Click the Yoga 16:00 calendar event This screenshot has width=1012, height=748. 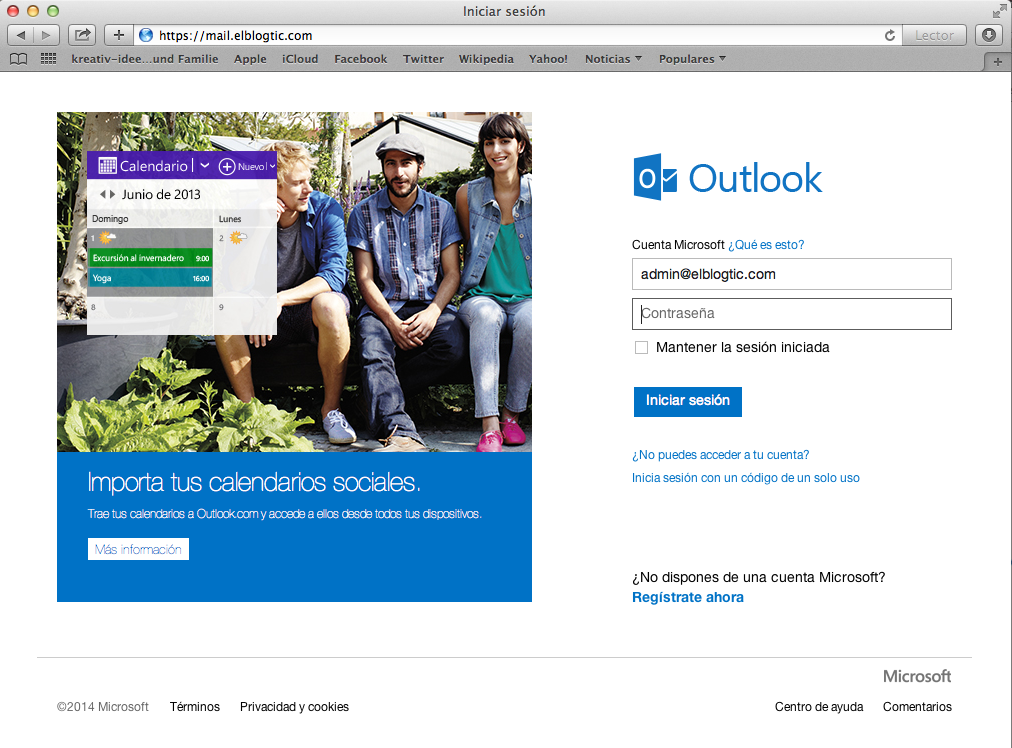tap(150, 278)
